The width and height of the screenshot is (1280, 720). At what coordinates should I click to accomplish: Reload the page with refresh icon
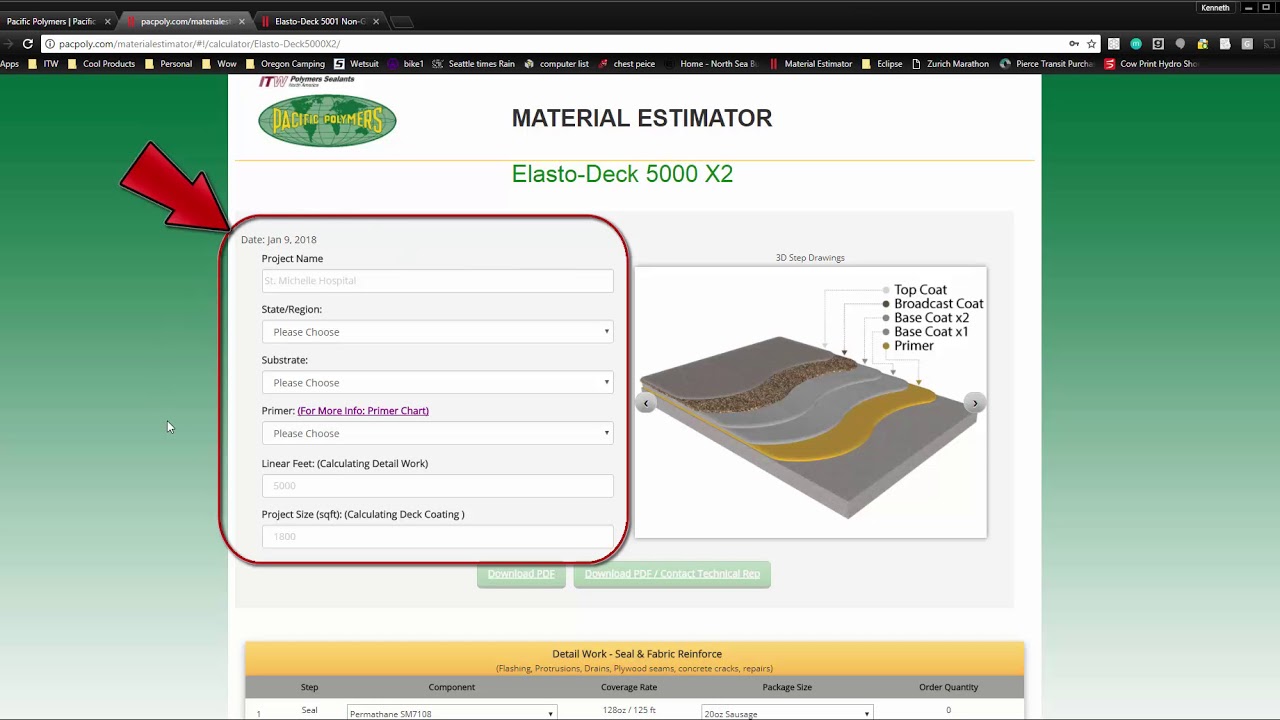[x=28, y=44]
